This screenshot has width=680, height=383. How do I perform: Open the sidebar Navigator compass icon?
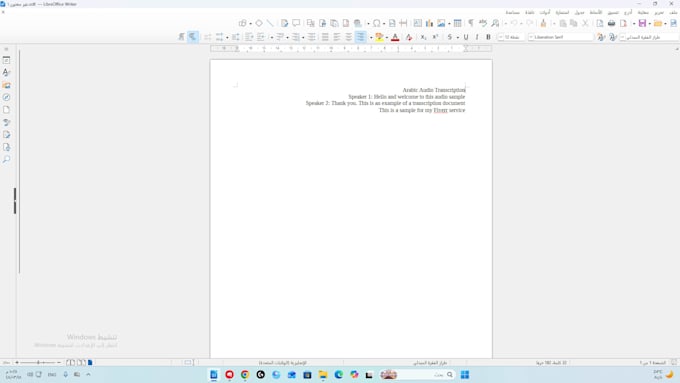click(6, 97)
